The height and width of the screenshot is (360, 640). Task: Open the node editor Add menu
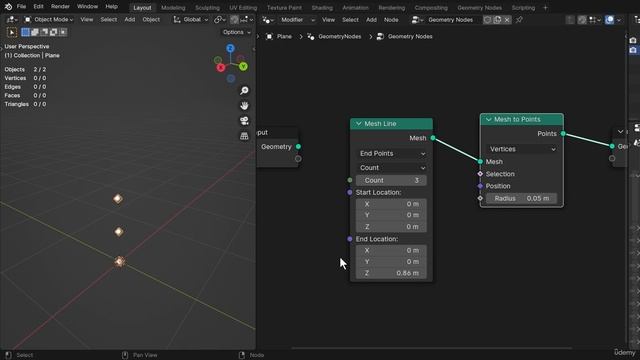pyautogui.click(x=371, y=20)
